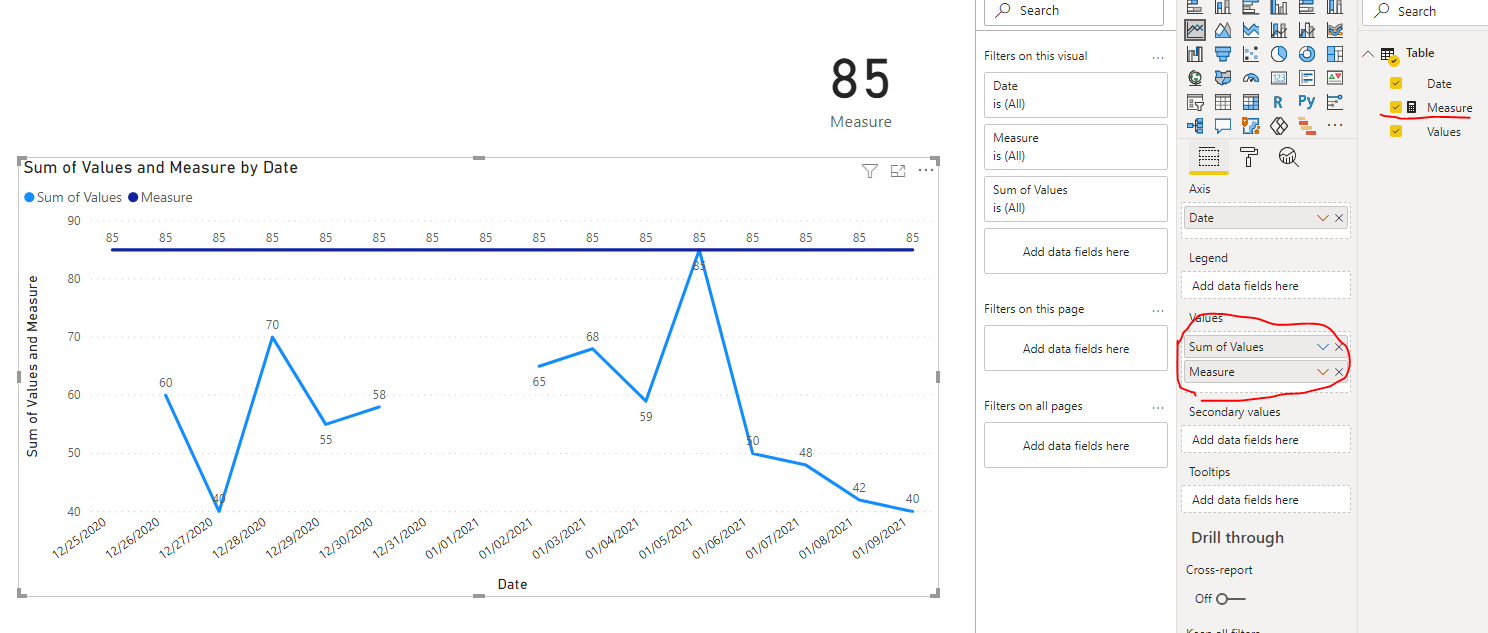Expand Sum of Values filter card
The width and height of the screenshot is (1488, 633).
(x=1076, y=199)
